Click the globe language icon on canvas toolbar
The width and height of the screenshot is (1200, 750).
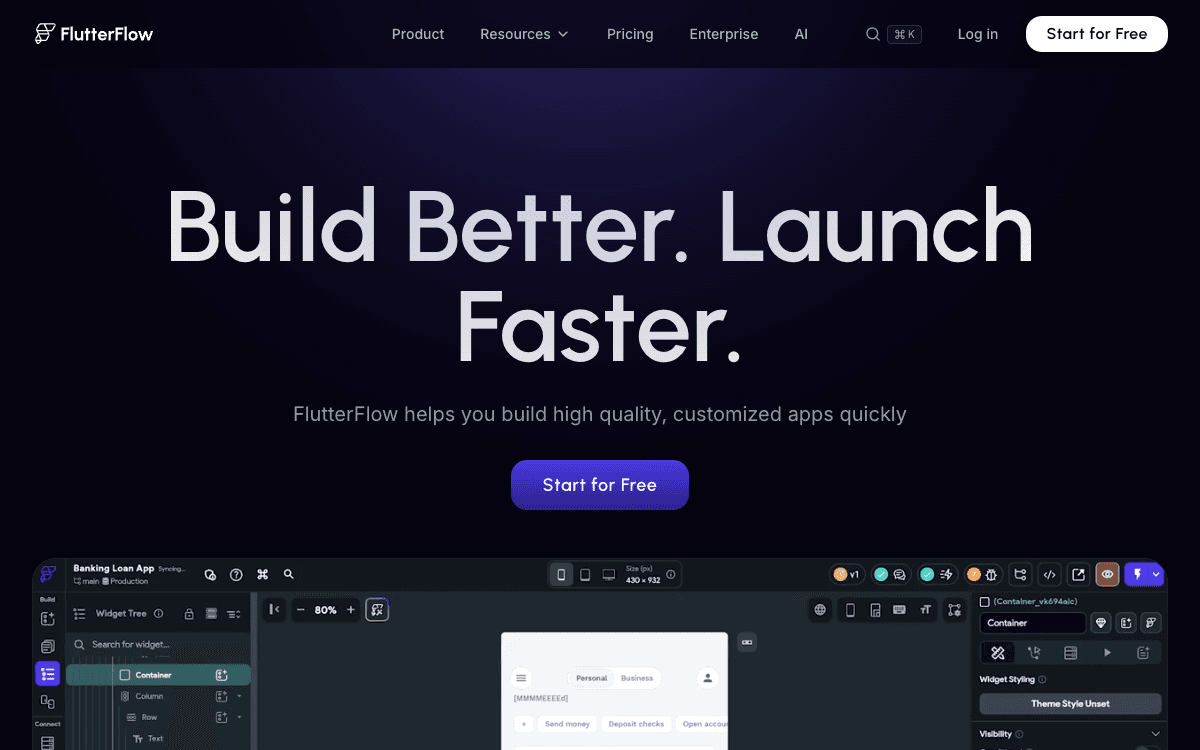coord(820,609)
